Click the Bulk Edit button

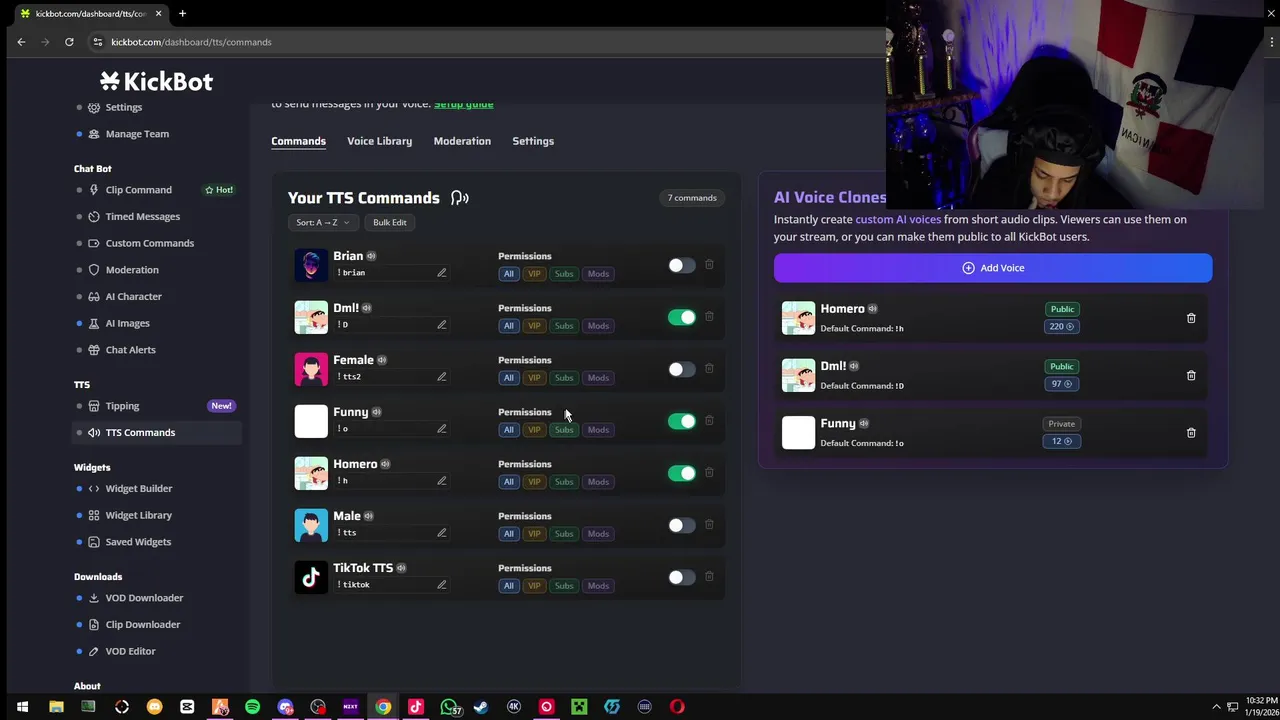coord(390,222)
